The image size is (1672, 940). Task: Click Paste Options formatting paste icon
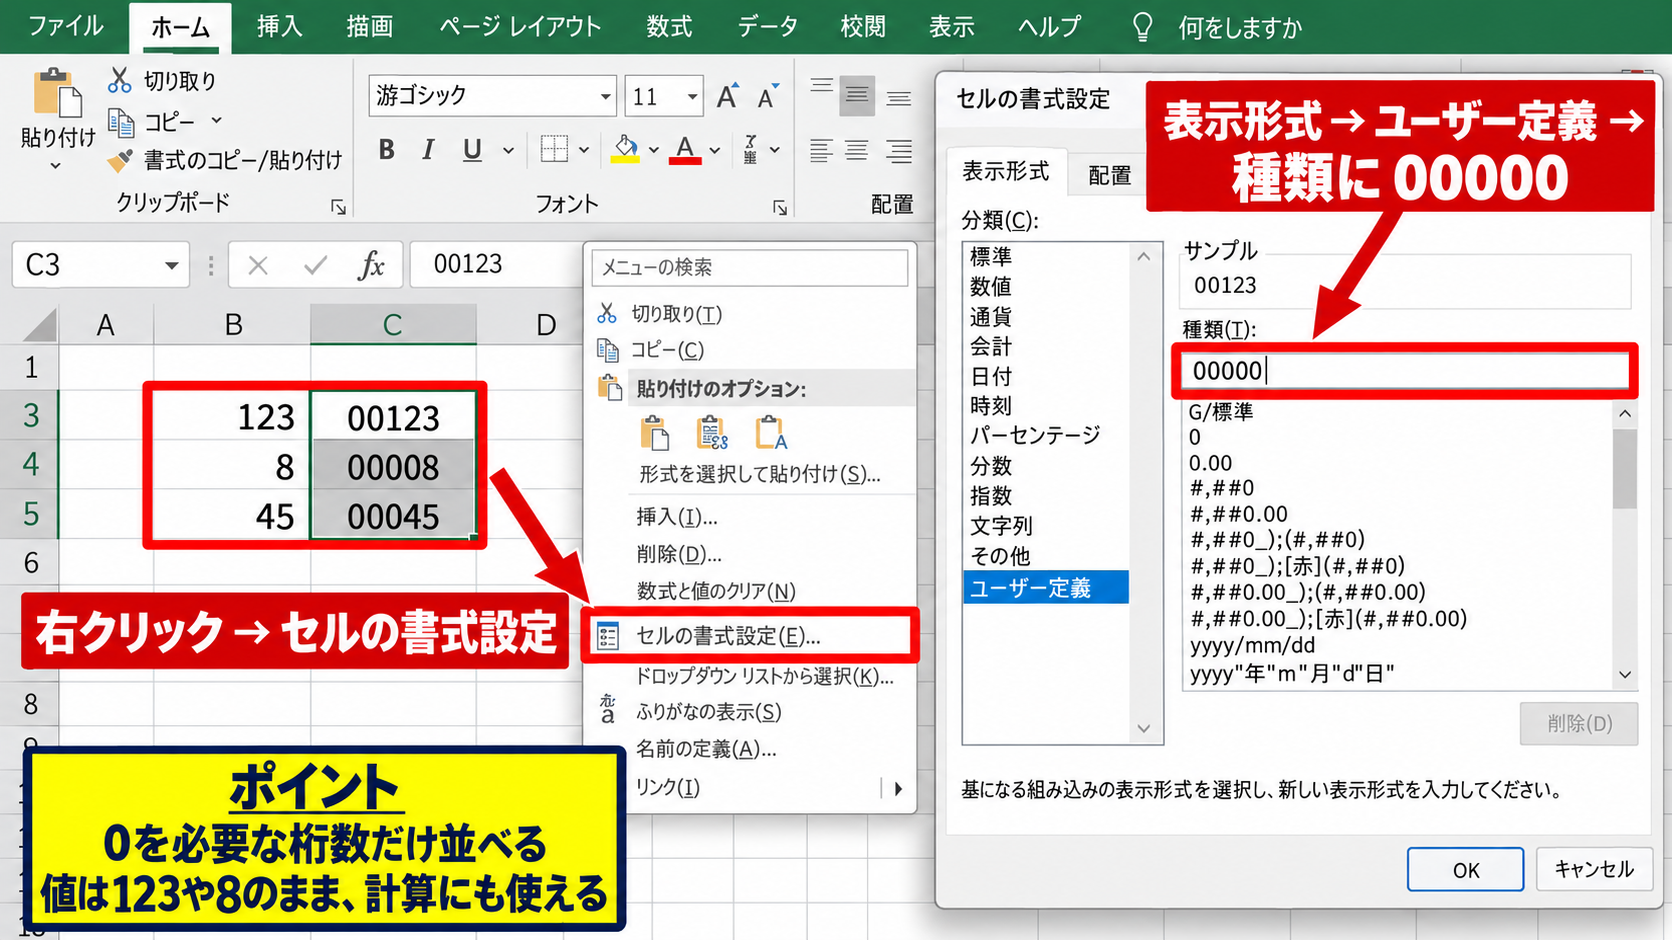(x=770, y=433)
